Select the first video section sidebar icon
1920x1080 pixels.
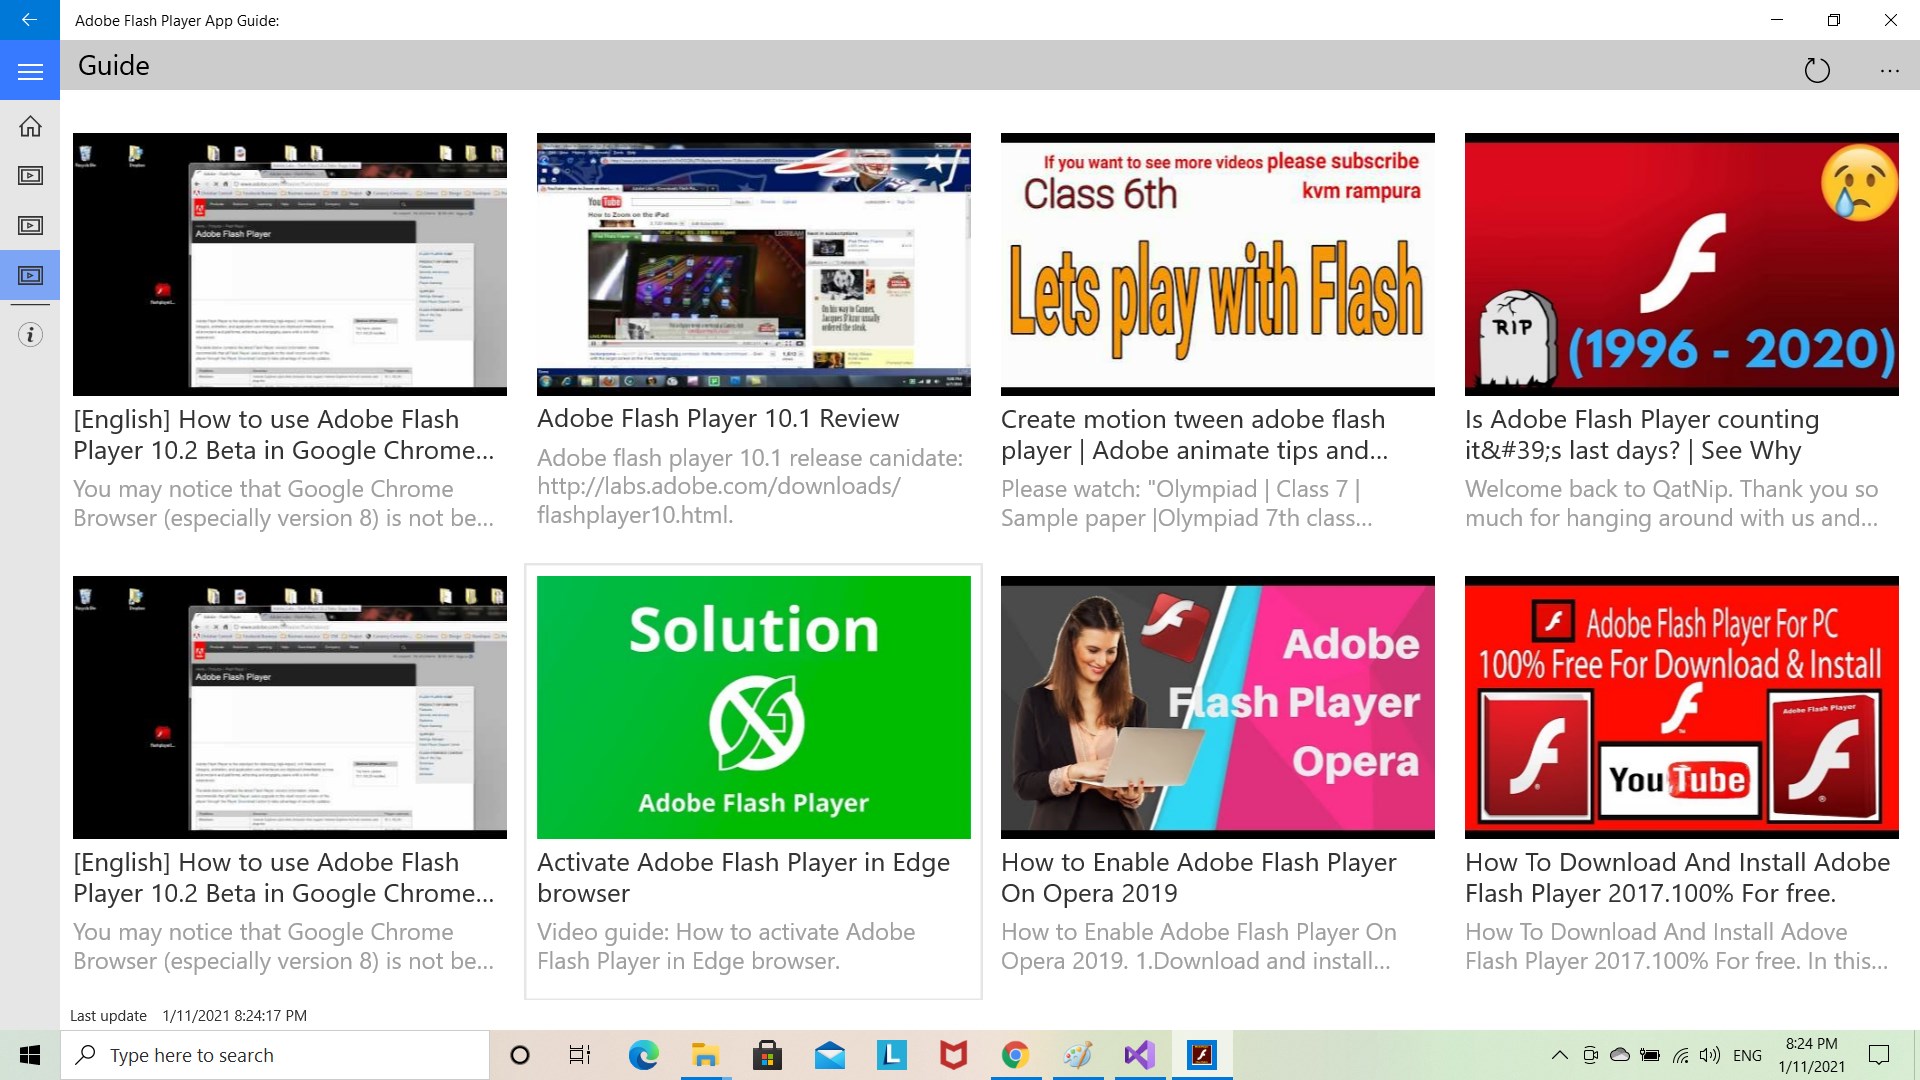point(30,176)
